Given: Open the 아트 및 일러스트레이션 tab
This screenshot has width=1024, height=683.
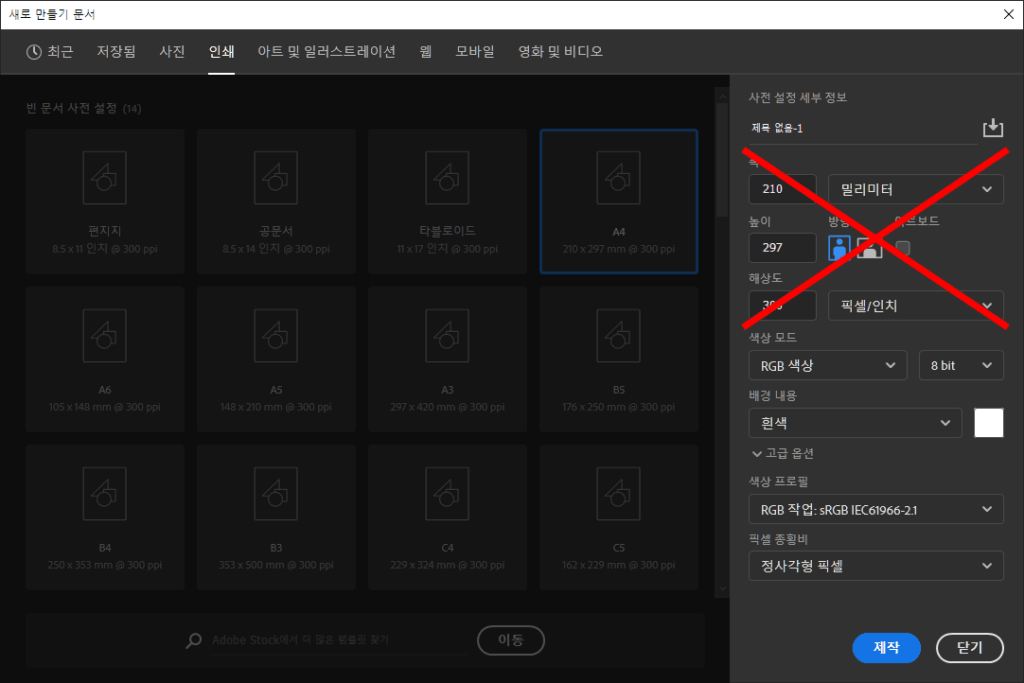Looking at the screenshot, I should (326, 52).
